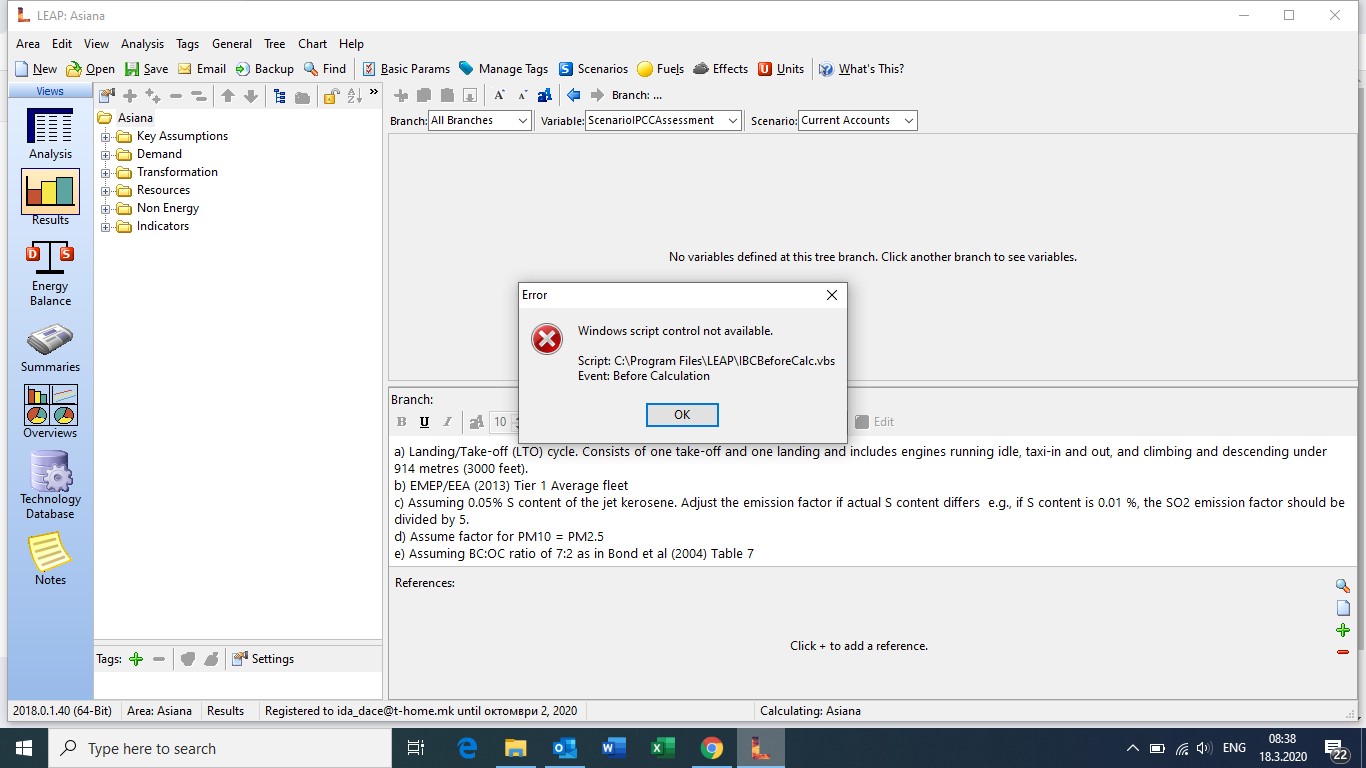Viewport: 1366px width, 768px height.
Task: Click the taskbar search box
Action: point(219,748)
